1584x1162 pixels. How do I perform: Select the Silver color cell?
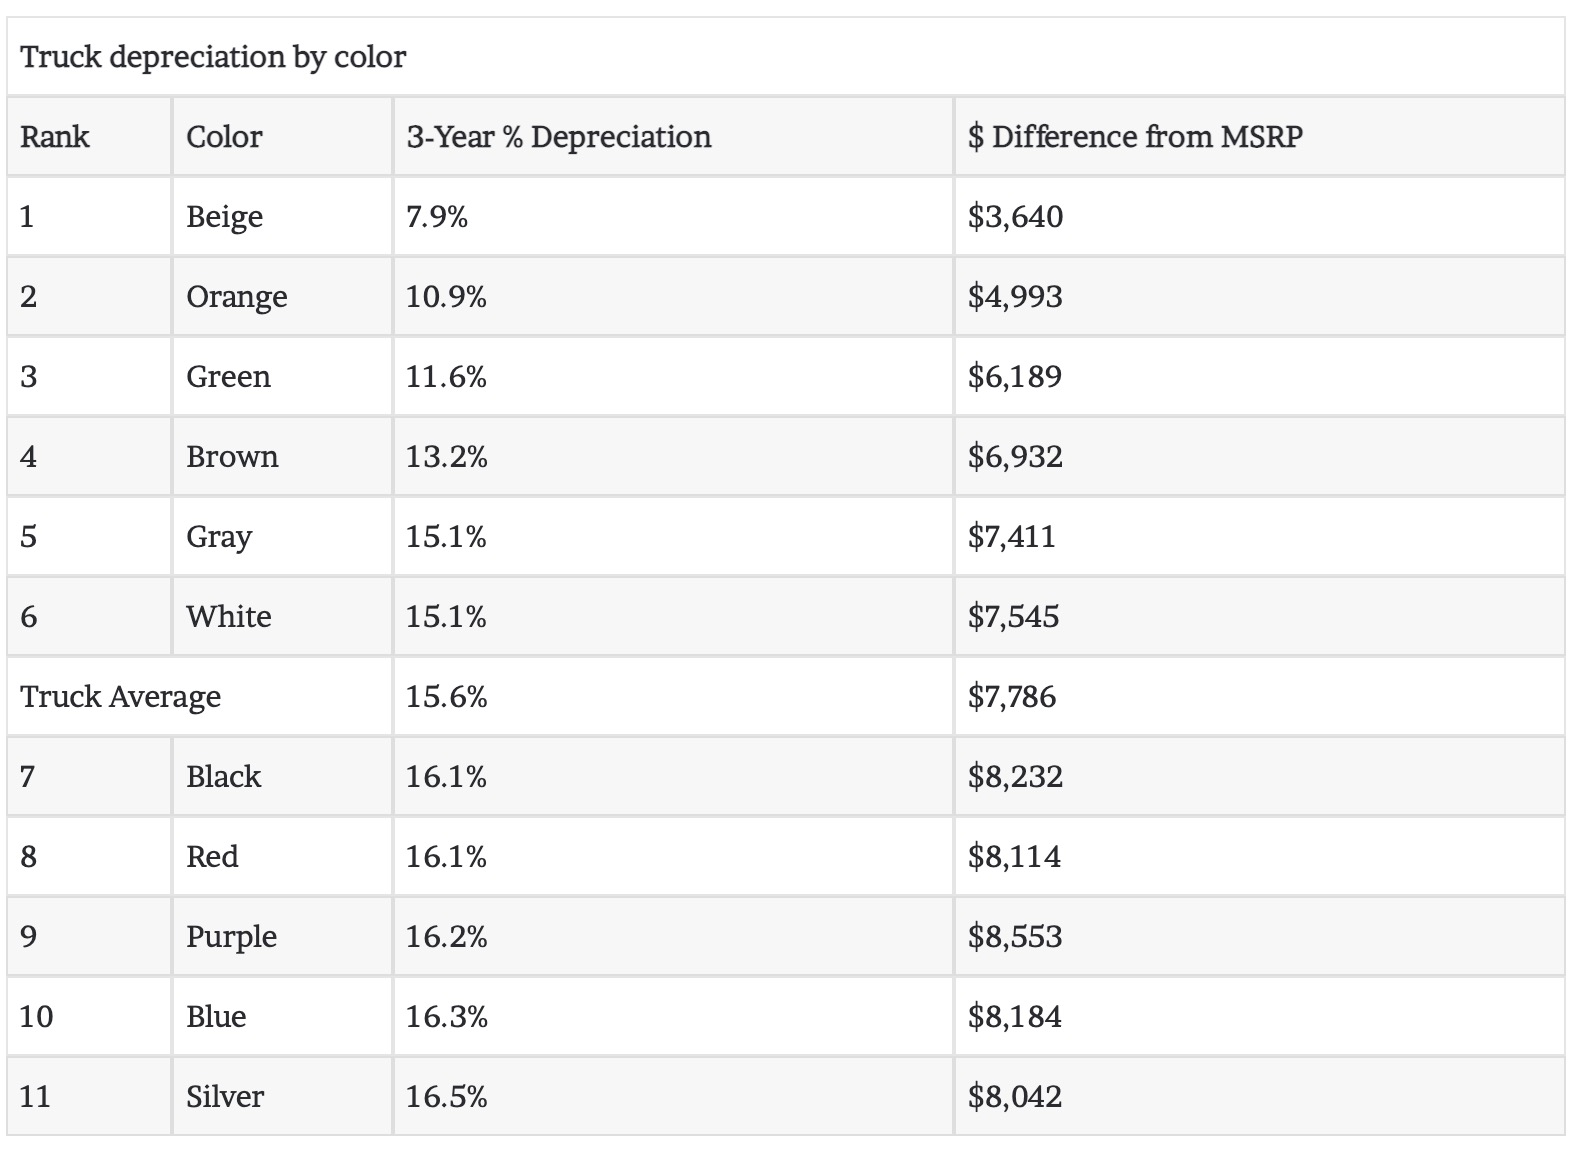pyautogui.click(x=225, y=1097)
